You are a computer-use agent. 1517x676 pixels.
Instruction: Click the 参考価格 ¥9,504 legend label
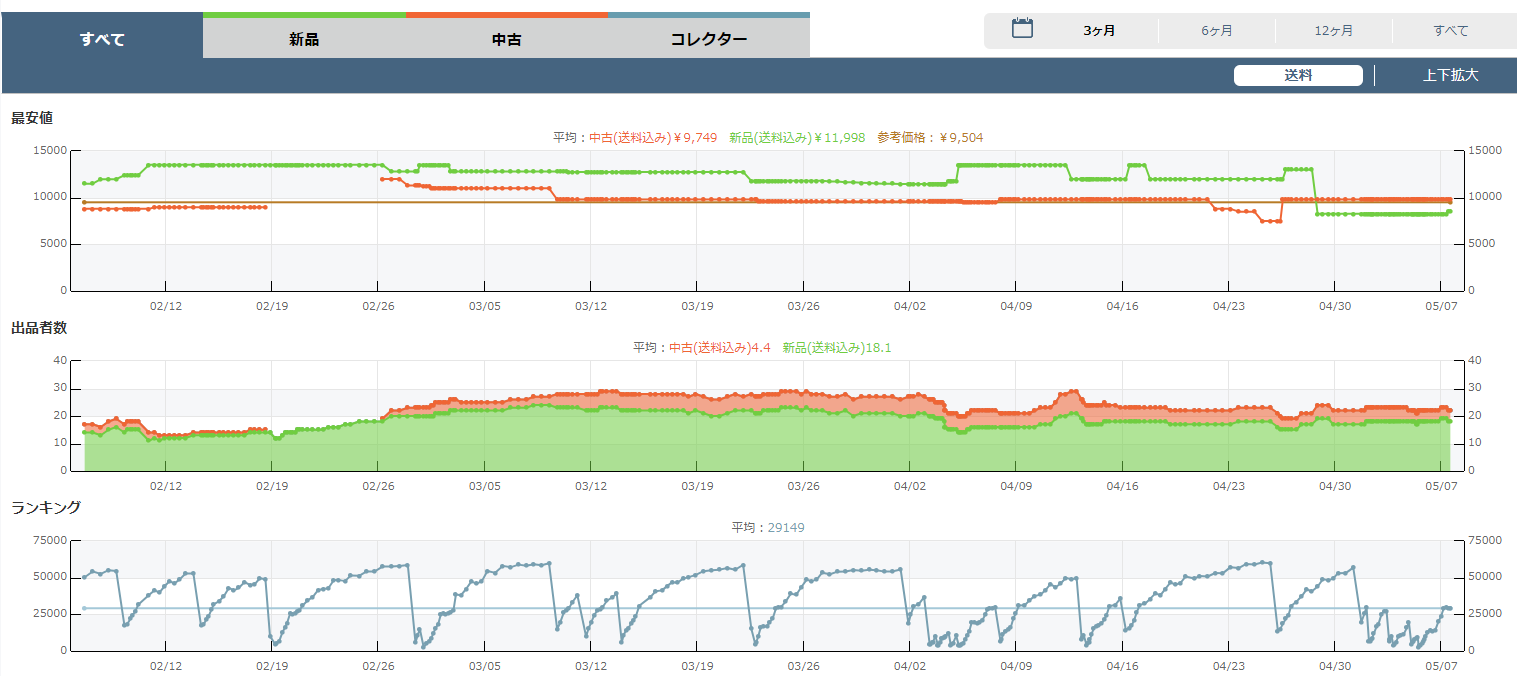coord(930,138)
